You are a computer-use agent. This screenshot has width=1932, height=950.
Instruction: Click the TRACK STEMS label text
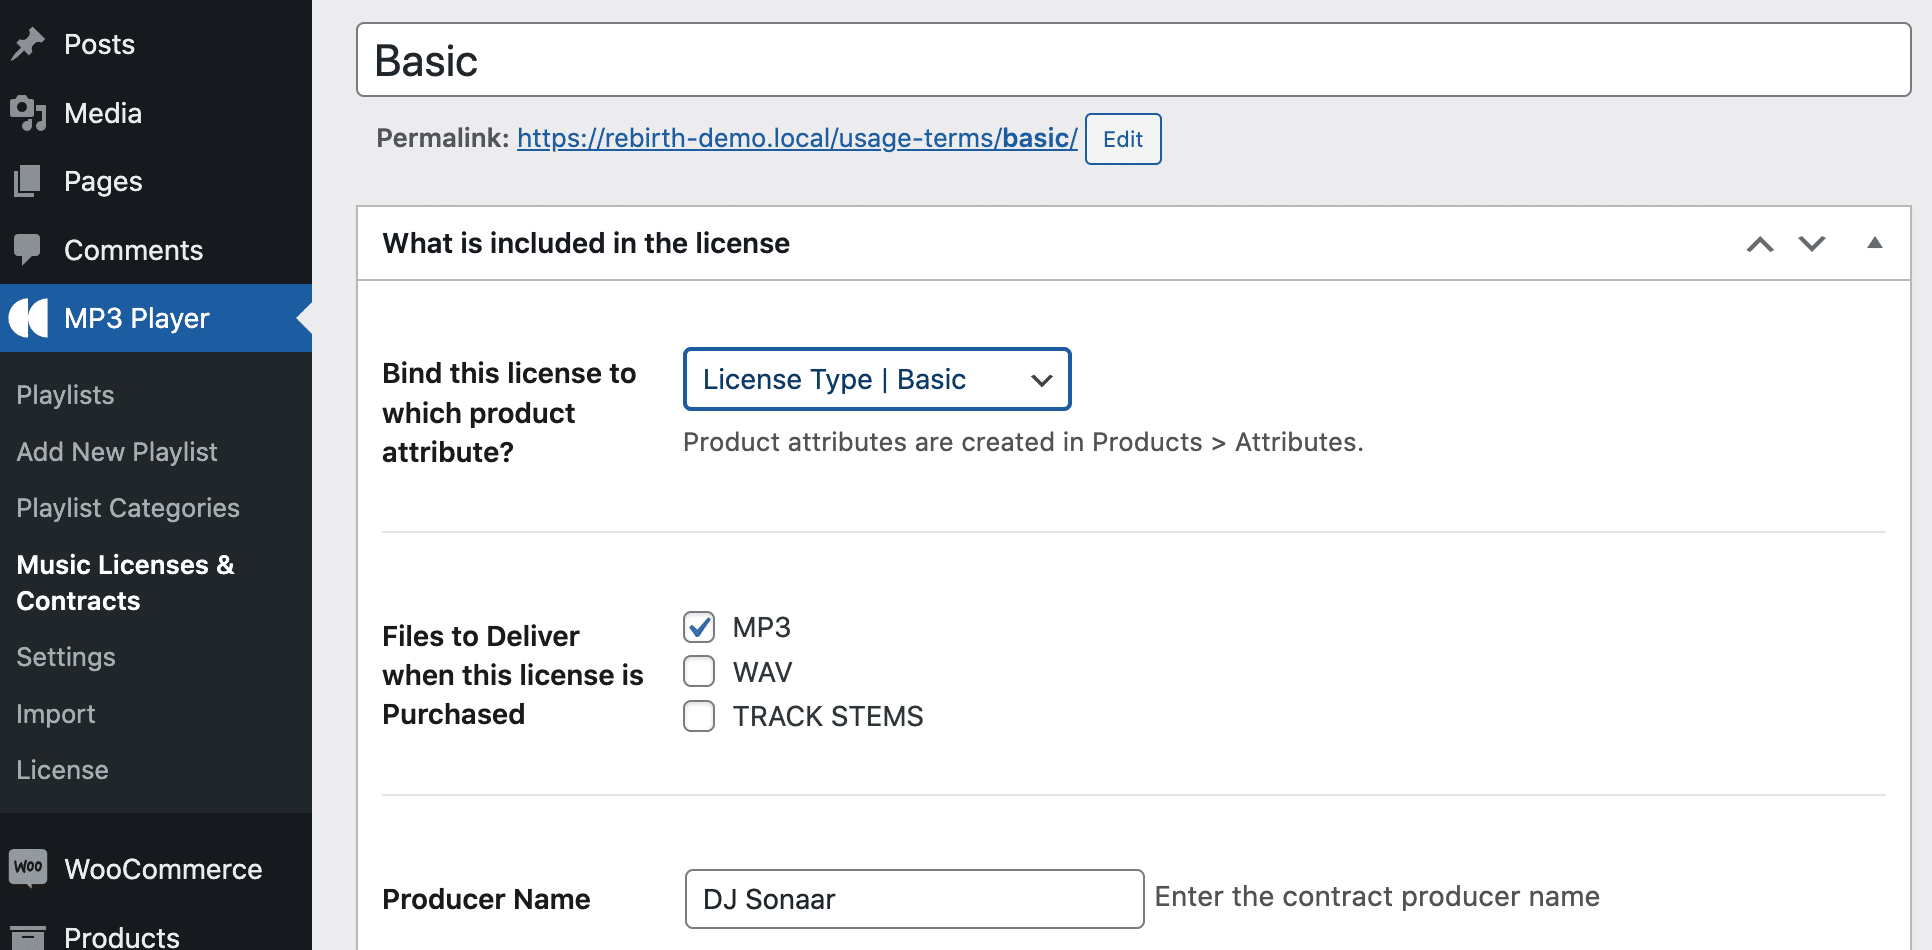click(x=828, y=716)
